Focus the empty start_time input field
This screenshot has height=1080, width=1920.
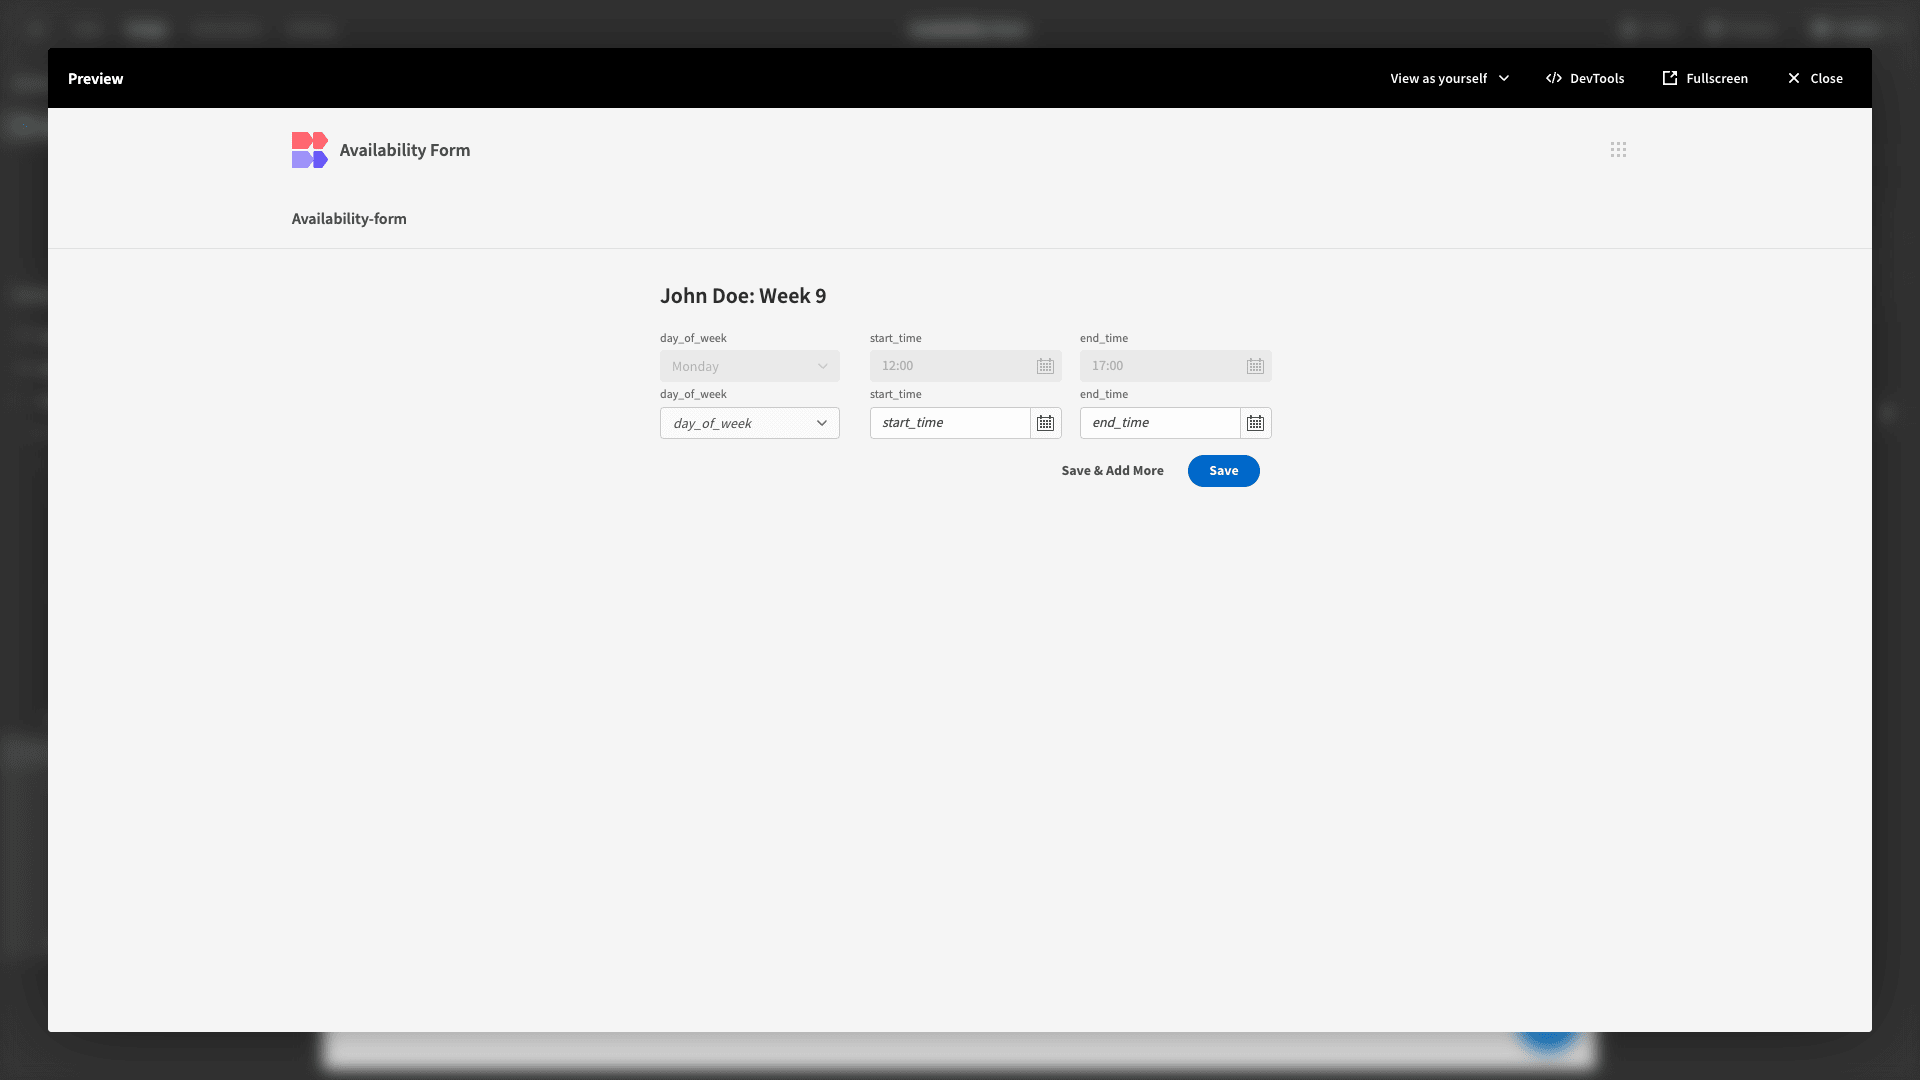(950, 423)
